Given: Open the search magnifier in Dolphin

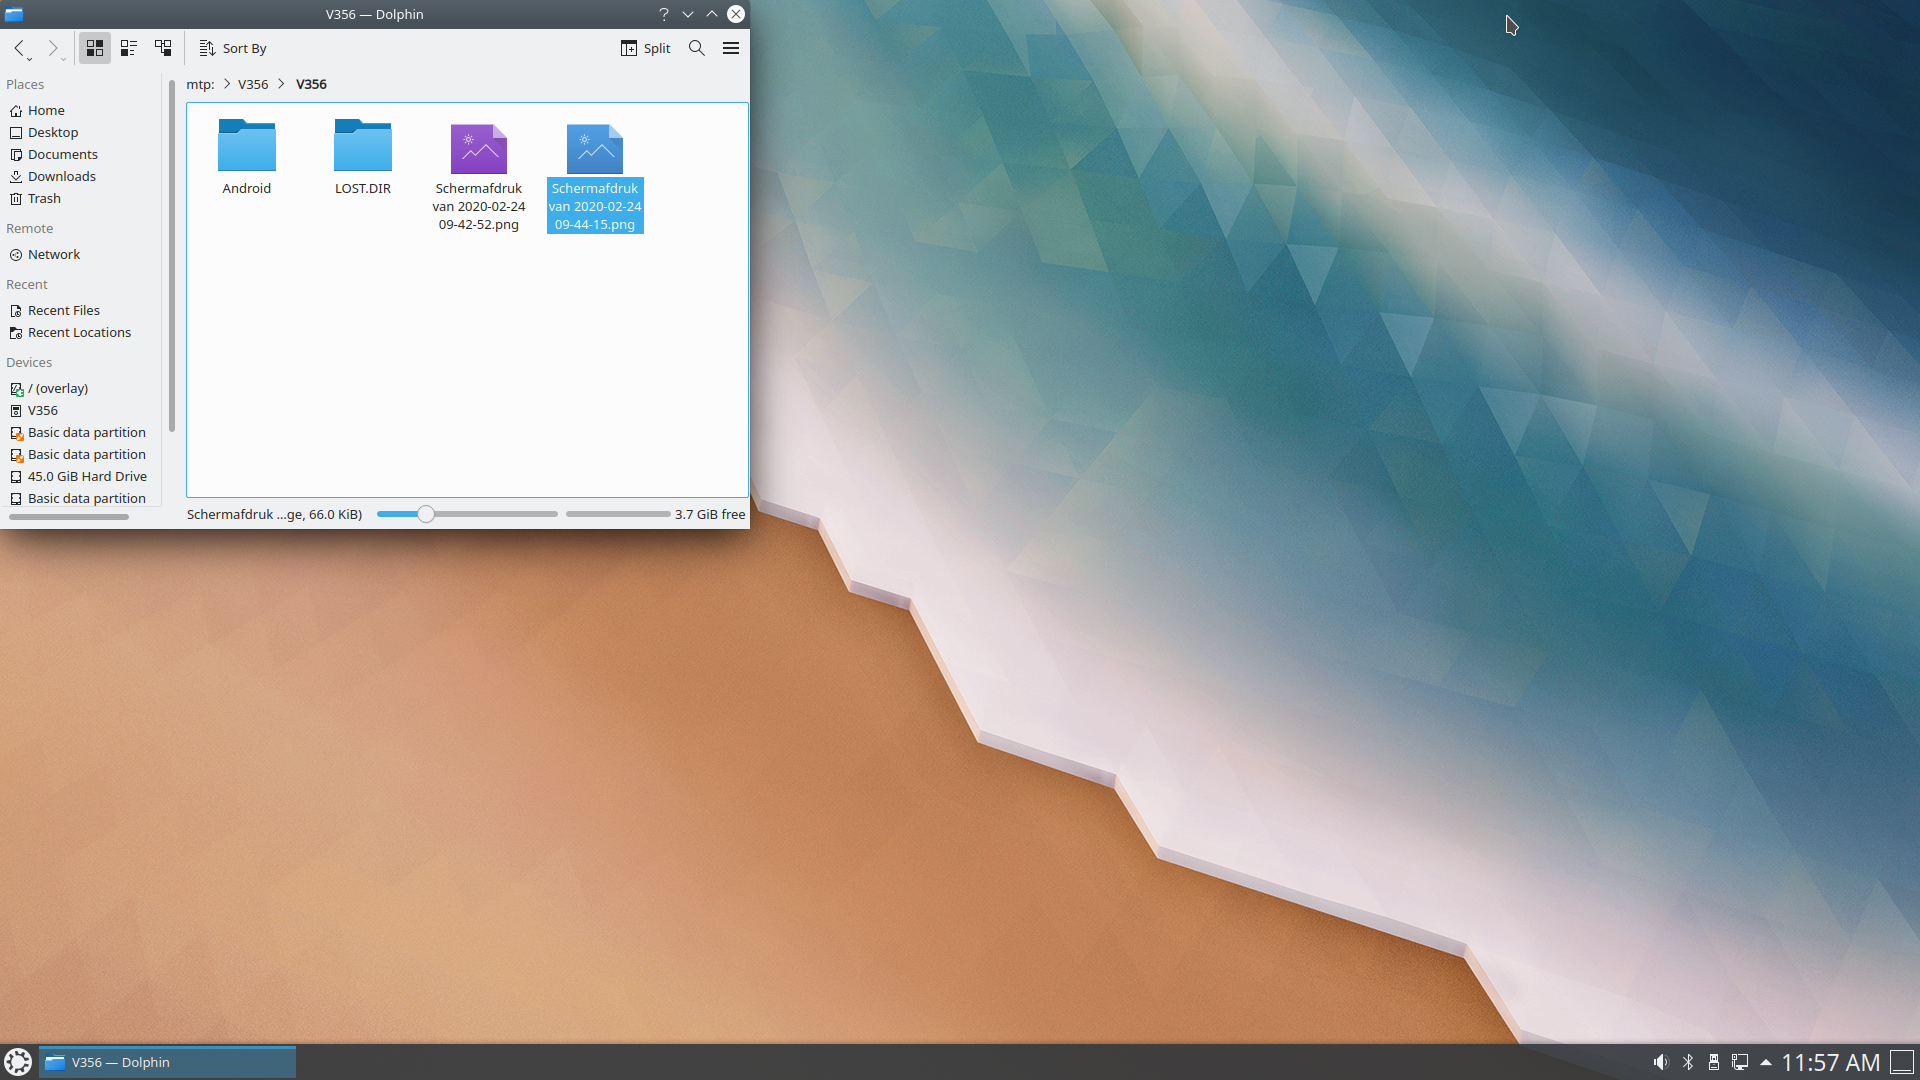Looking at the screenshot, I should [x=697, y=48].
